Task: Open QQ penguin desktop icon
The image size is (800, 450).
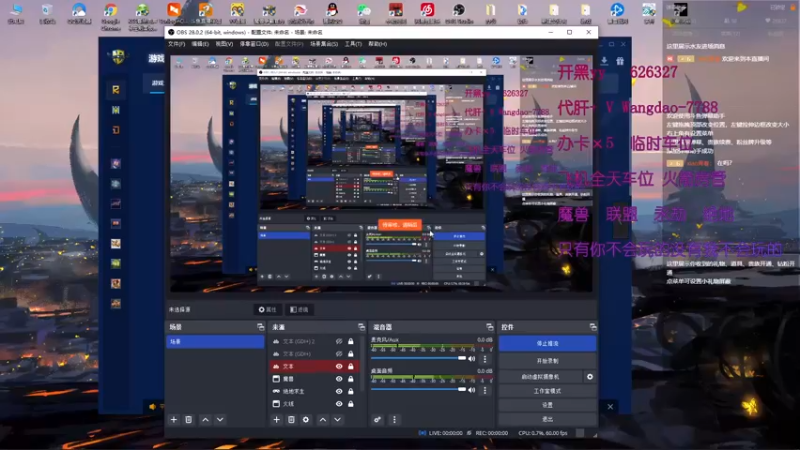Action: coord(332,14)
